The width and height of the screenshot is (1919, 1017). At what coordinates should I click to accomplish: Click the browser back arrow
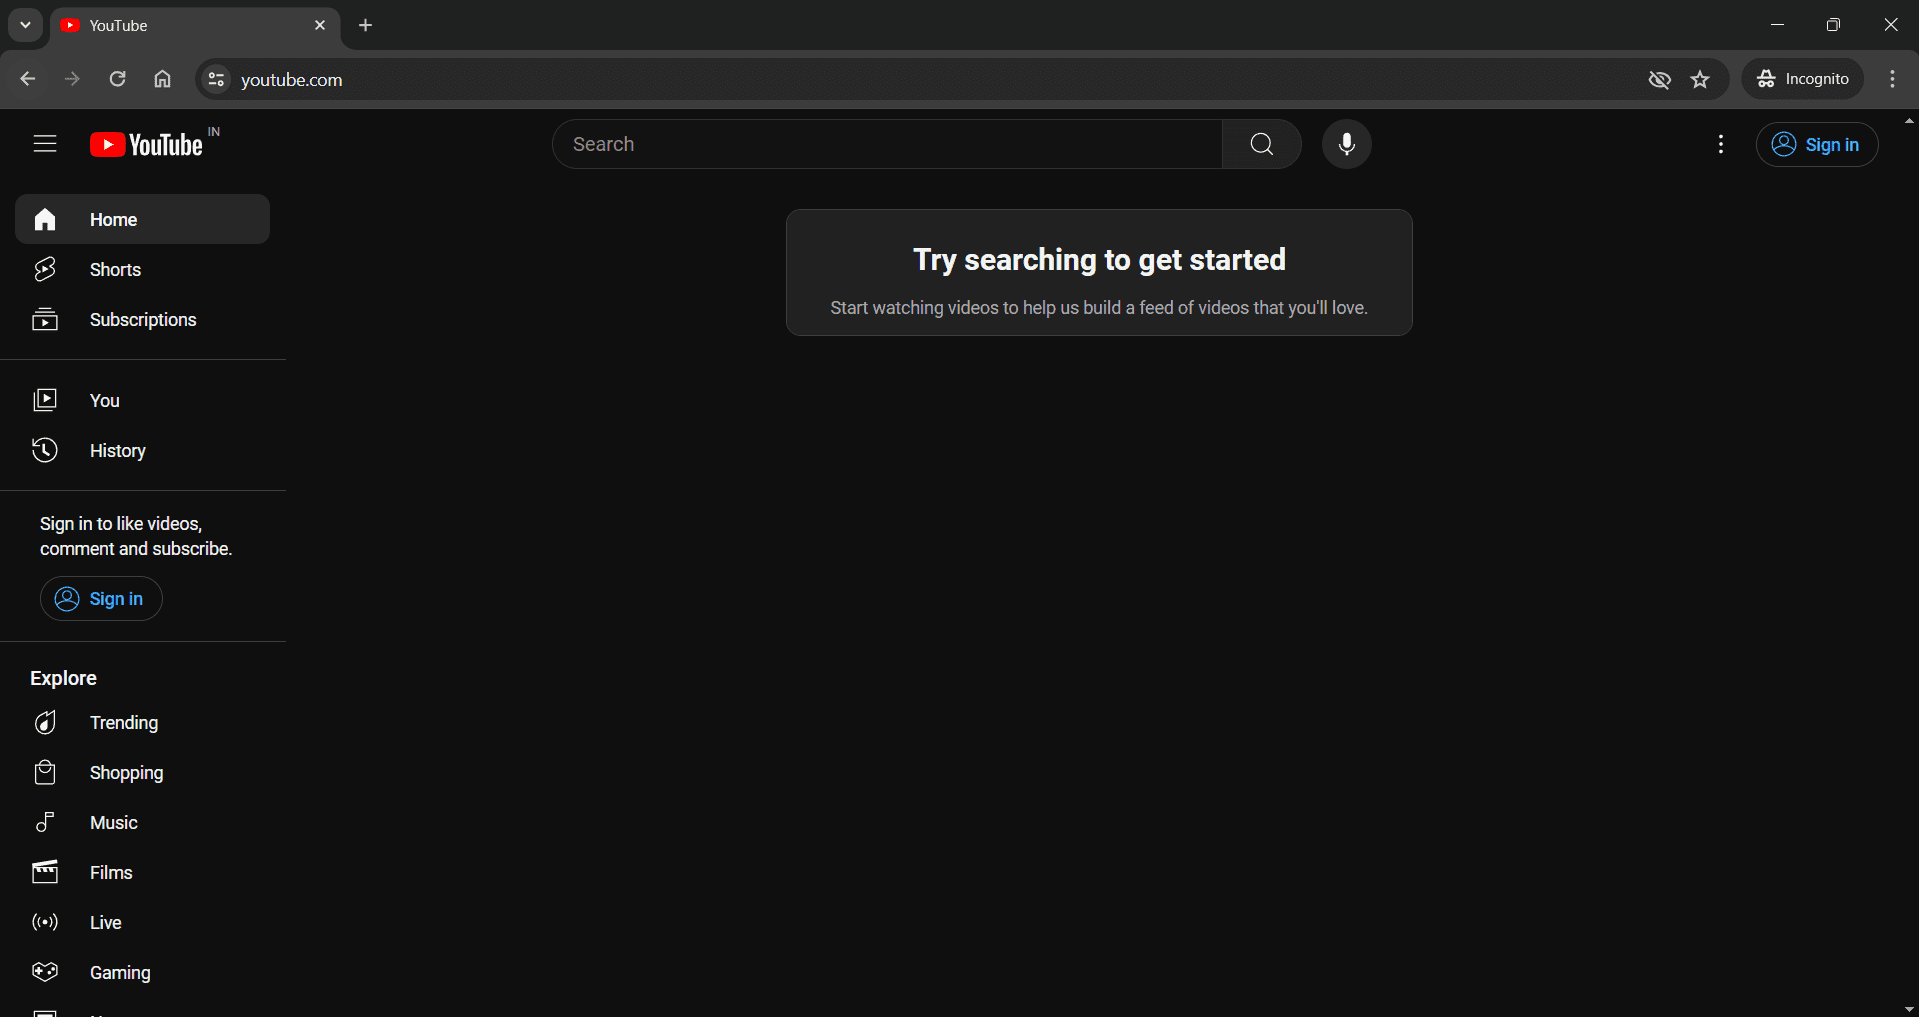[x=28, y=79]
